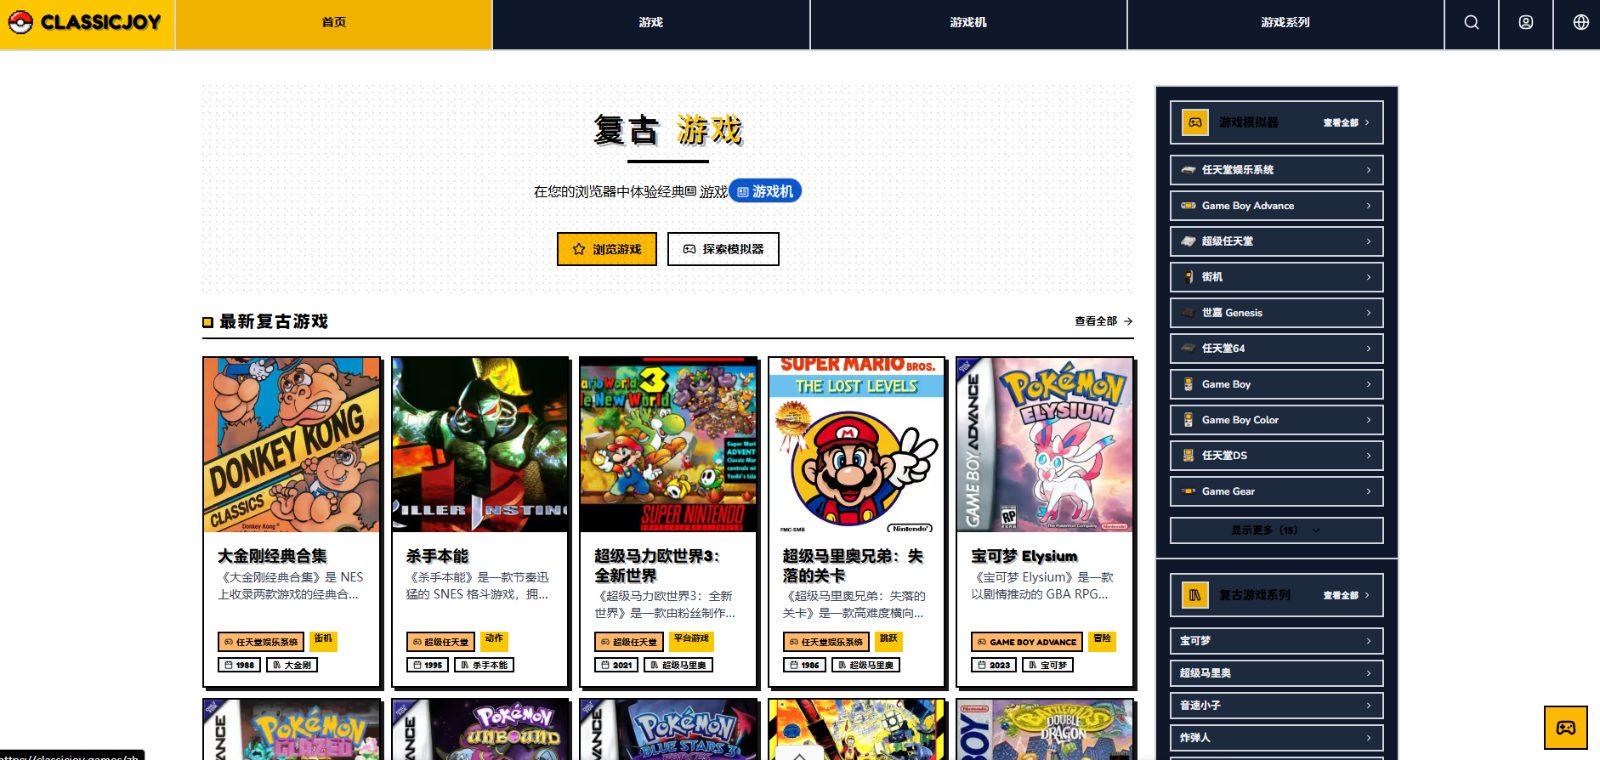Open the globe language selector icon
This screenshot has width=1600, height=760.
click(1581, 23)
